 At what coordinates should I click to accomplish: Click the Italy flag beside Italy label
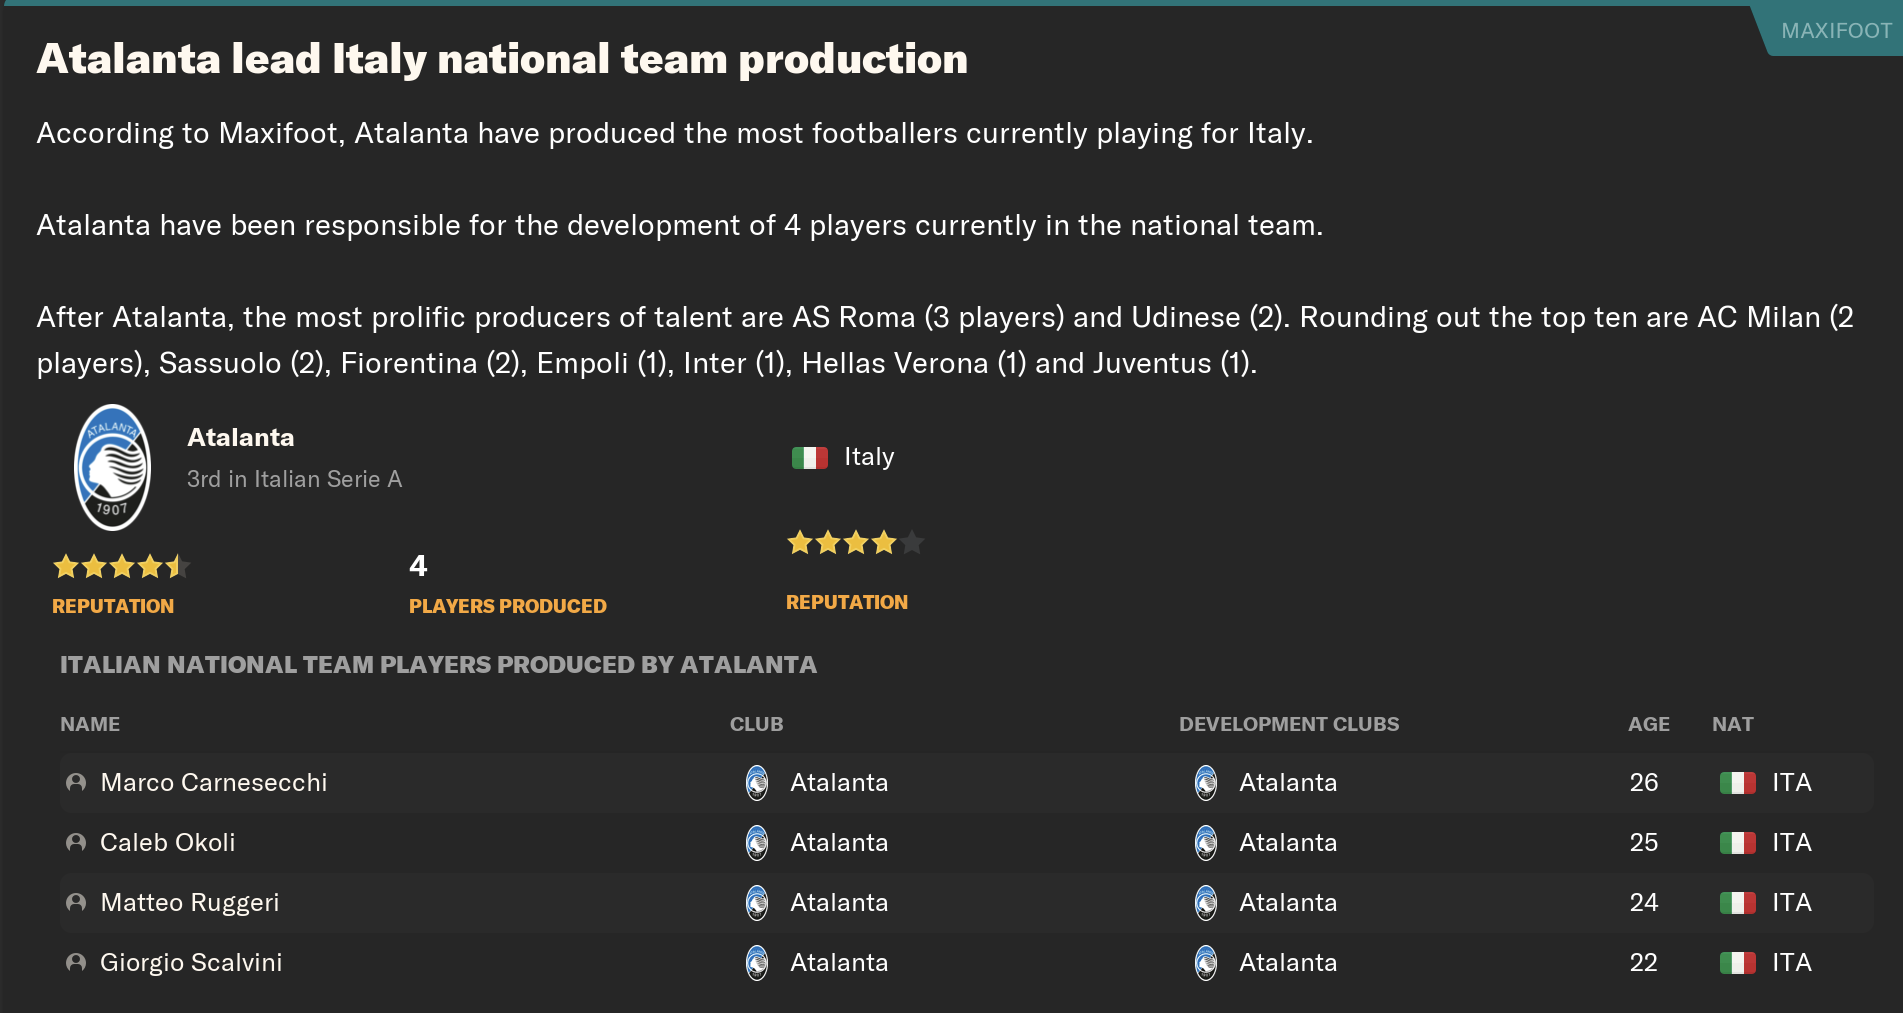tap(809, 458)
